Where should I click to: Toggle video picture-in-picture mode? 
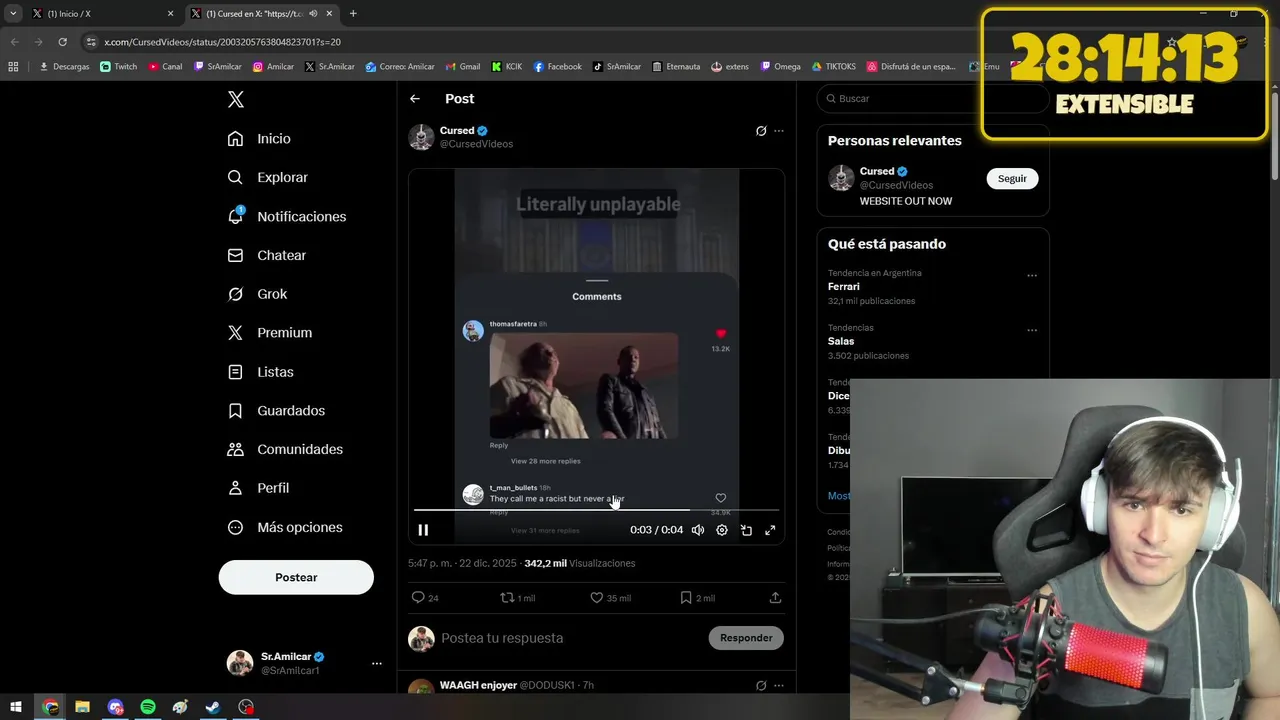click(x=746, y=530)
